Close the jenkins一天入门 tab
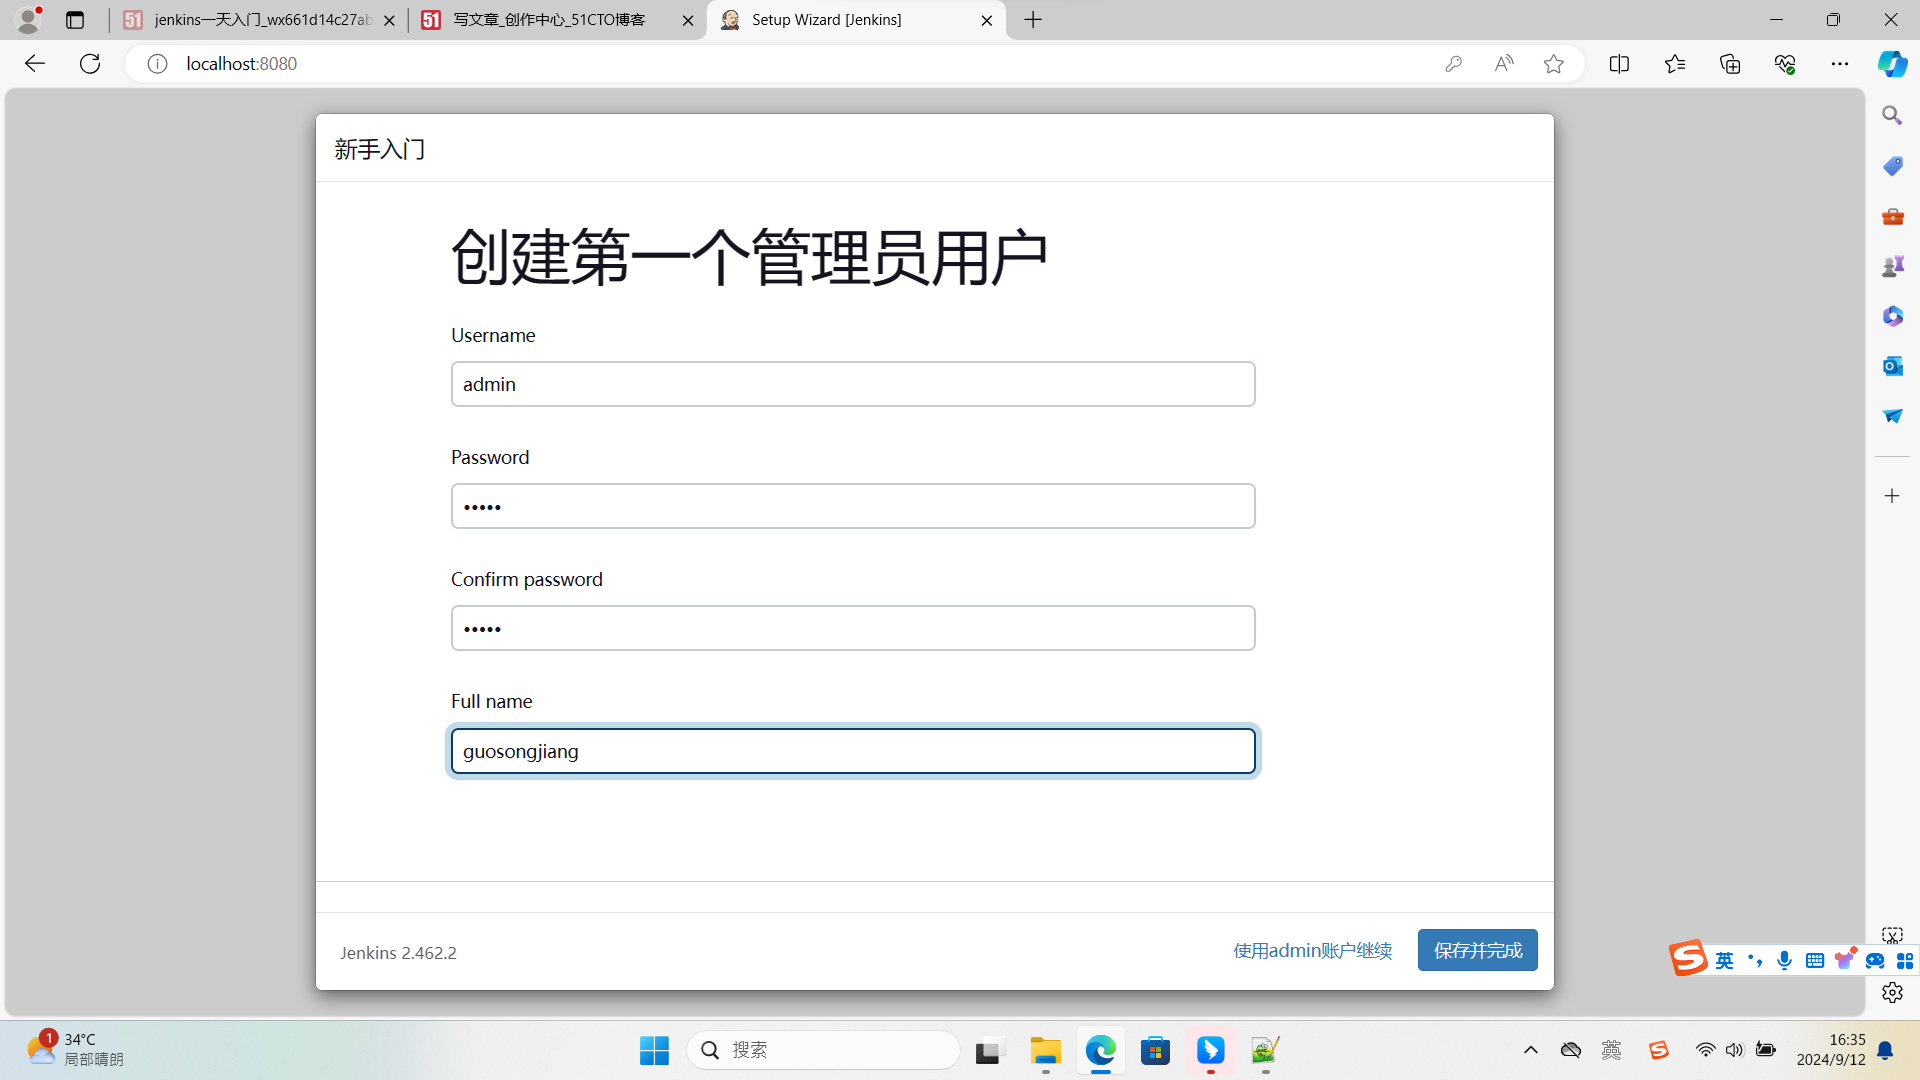 point(389,20)
